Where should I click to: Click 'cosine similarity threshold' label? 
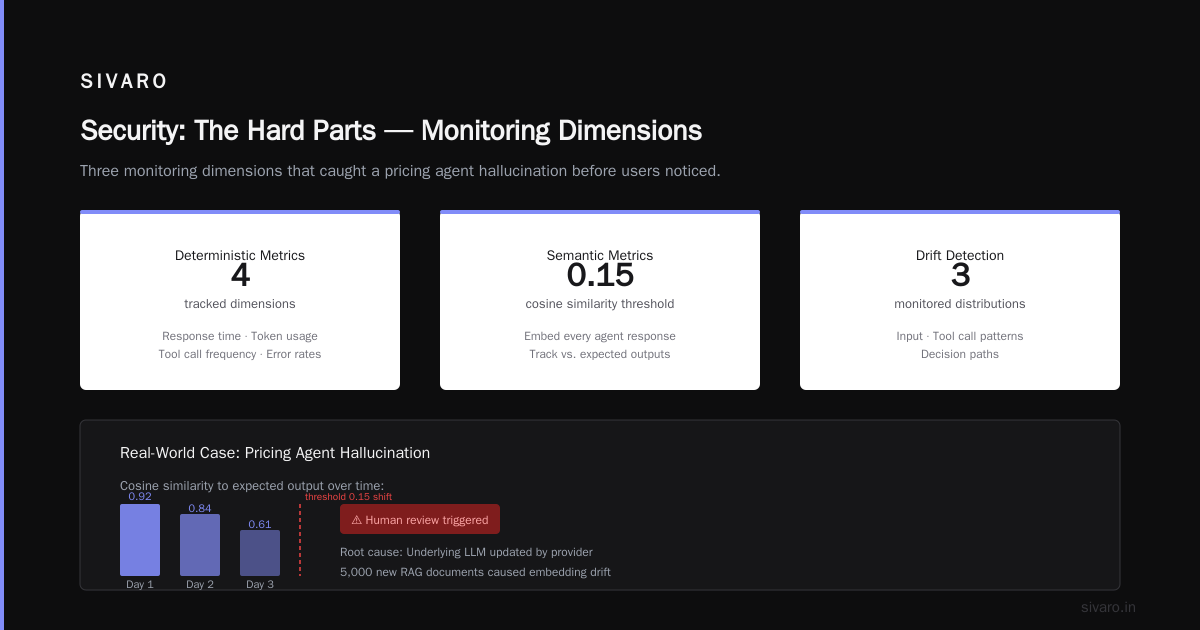click(600, 304)
